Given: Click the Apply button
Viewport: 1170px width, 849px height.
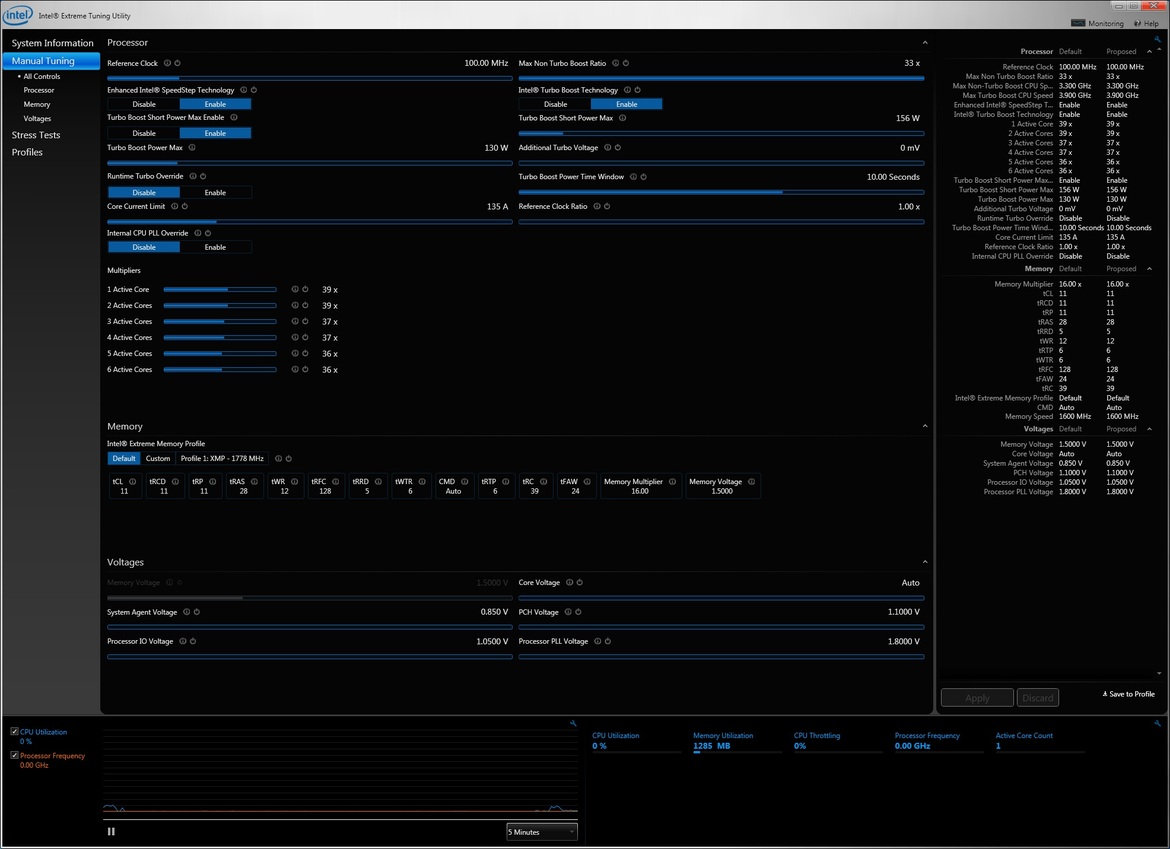Looking at the screenshot, I should tap(977, 698).
